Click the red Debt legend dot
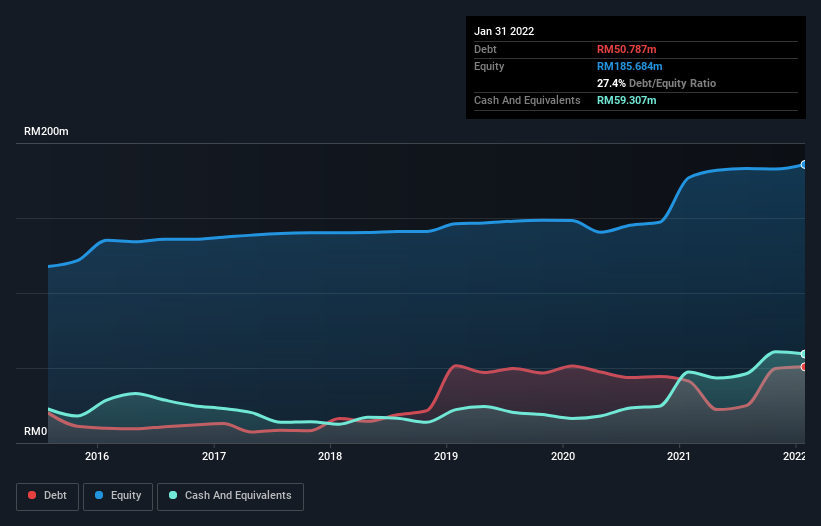This screenshot has height=526, width=821. pyautogui.click(x=32, y=495)
